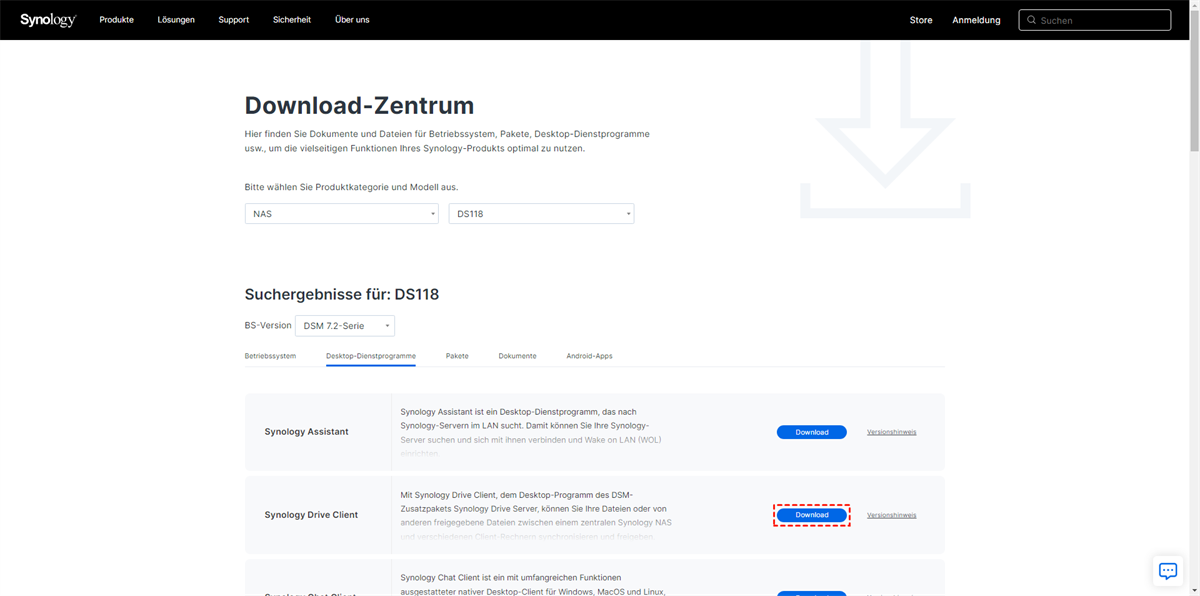Select the Dokumente tab

coord(517,356)
